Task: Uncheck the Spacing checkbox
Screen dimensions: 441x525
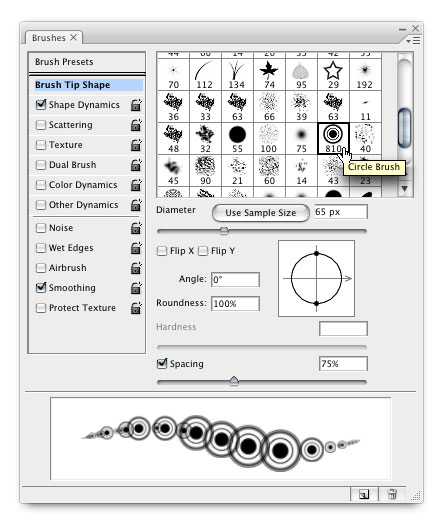Action: click(x=162, y=364)
